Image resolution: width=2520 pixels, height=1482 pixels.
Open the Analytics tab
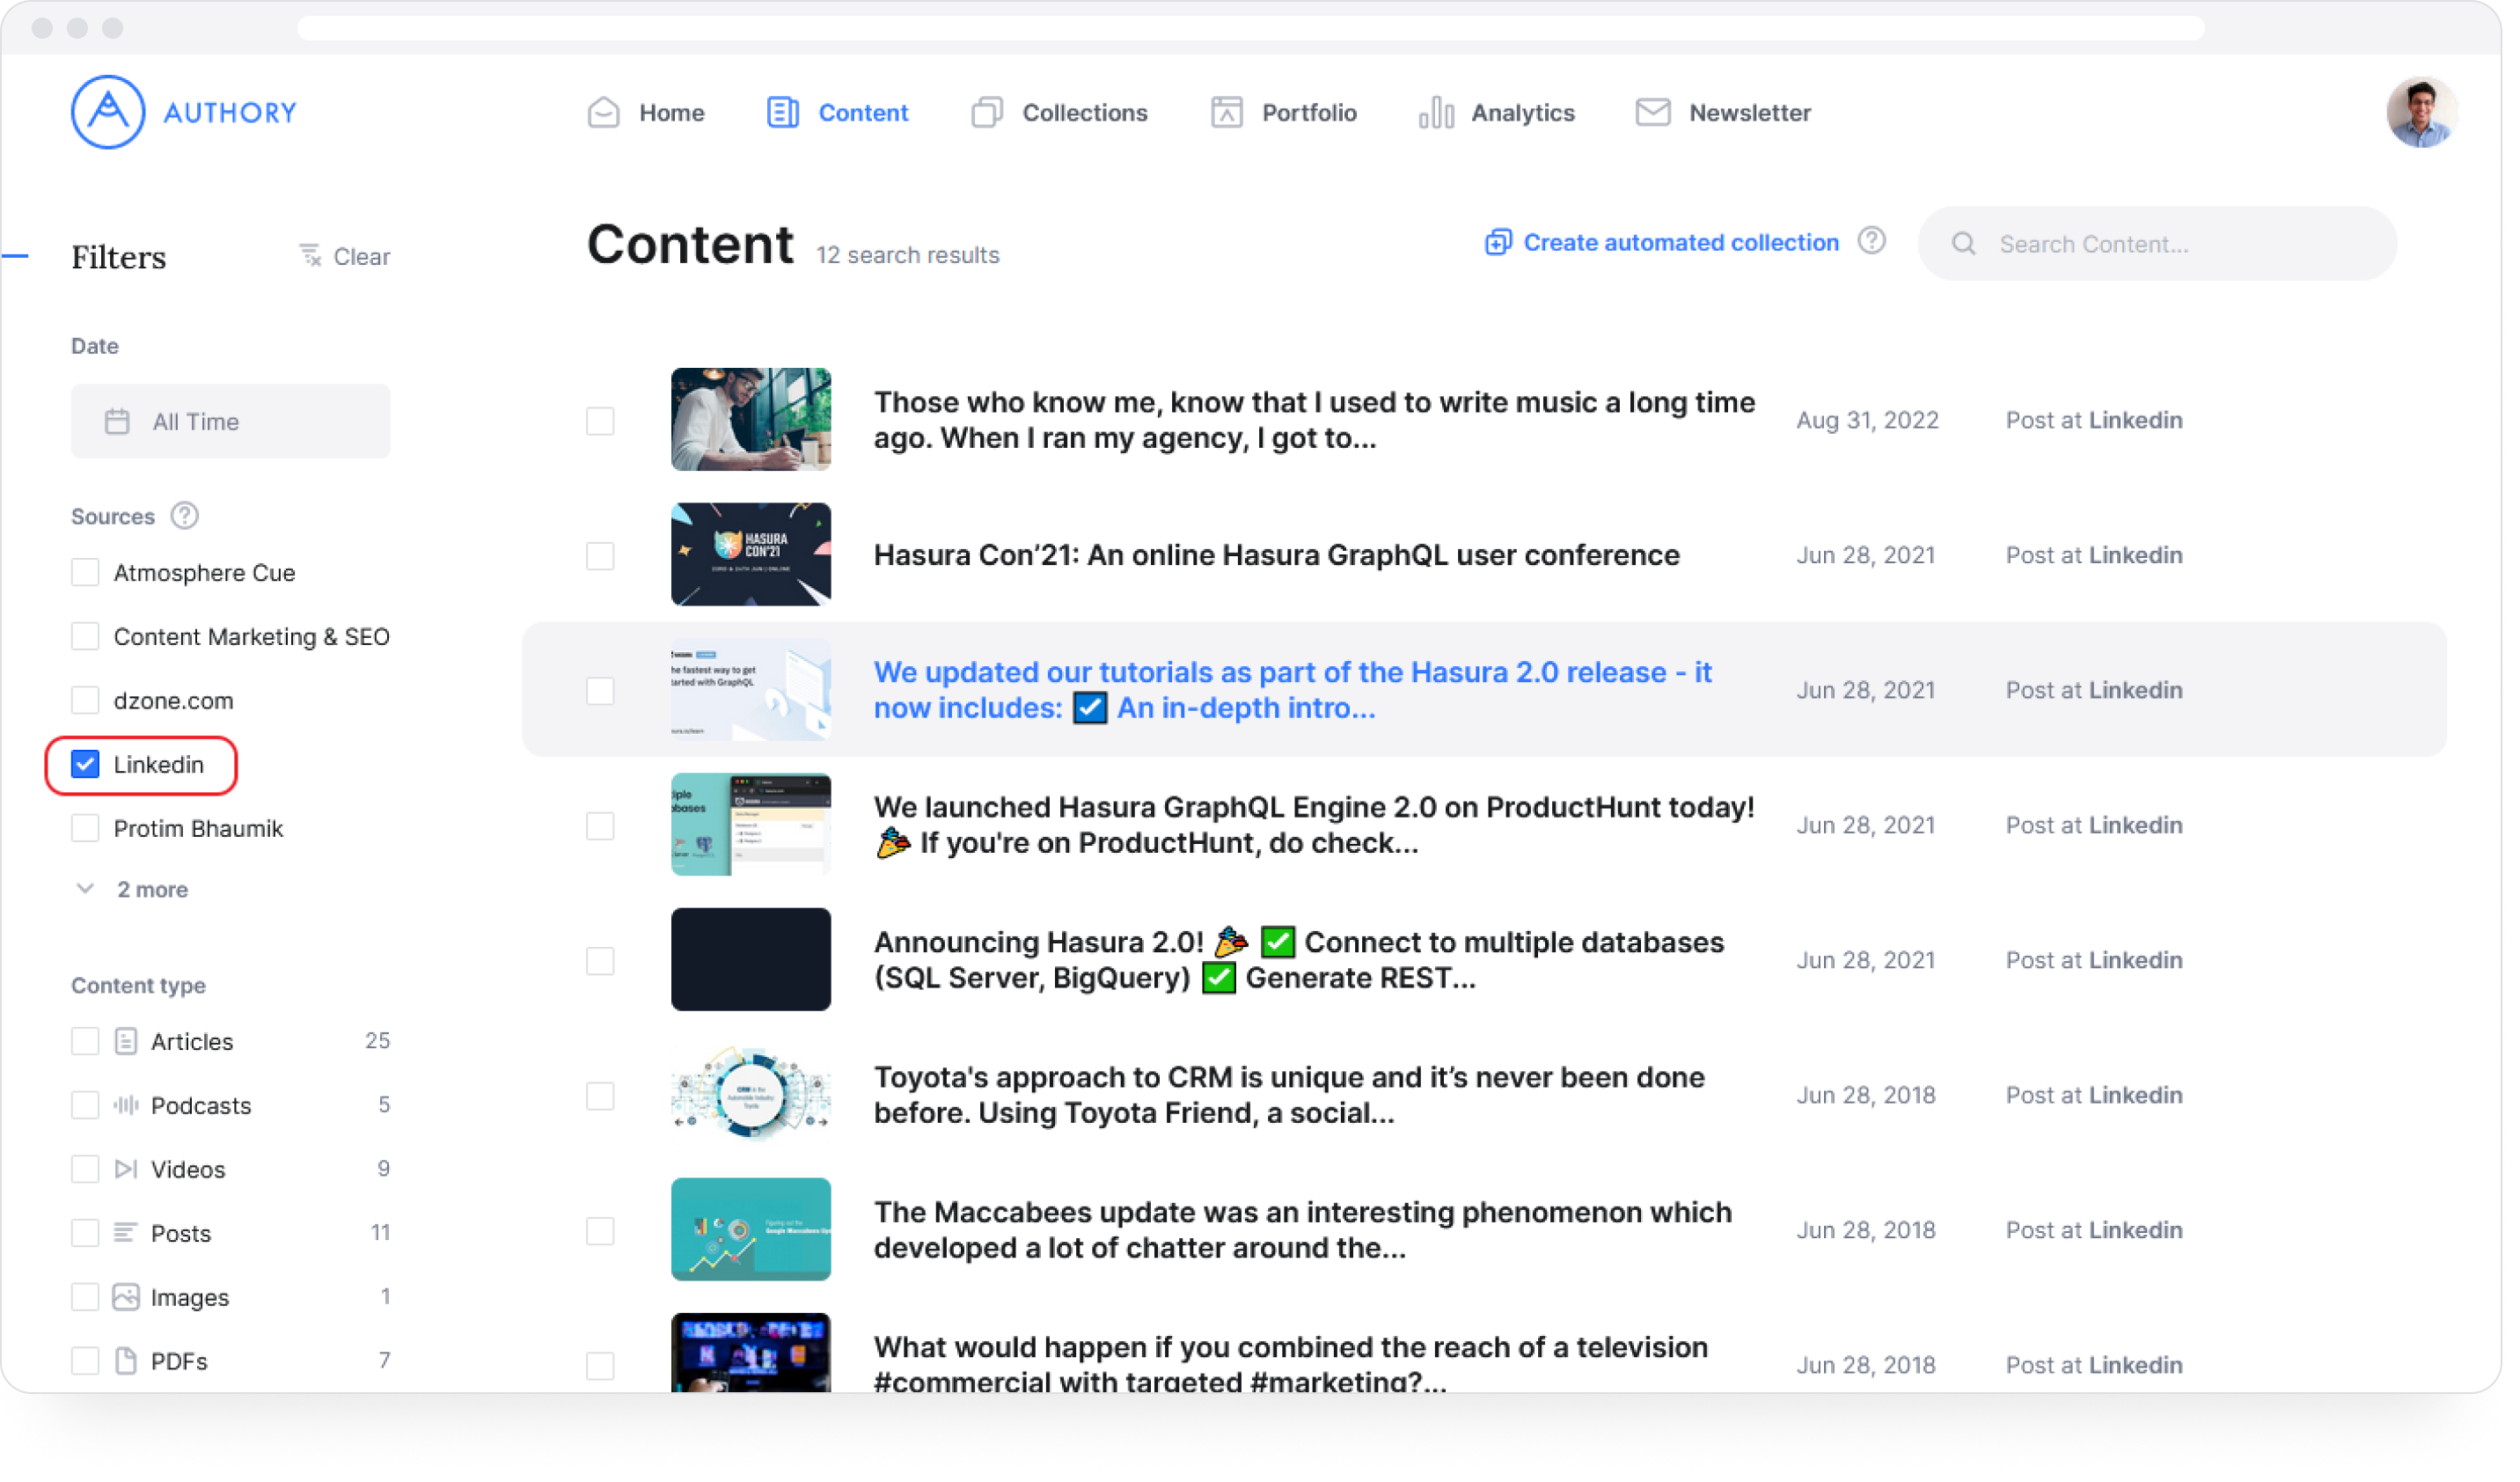click(1497, 113)
